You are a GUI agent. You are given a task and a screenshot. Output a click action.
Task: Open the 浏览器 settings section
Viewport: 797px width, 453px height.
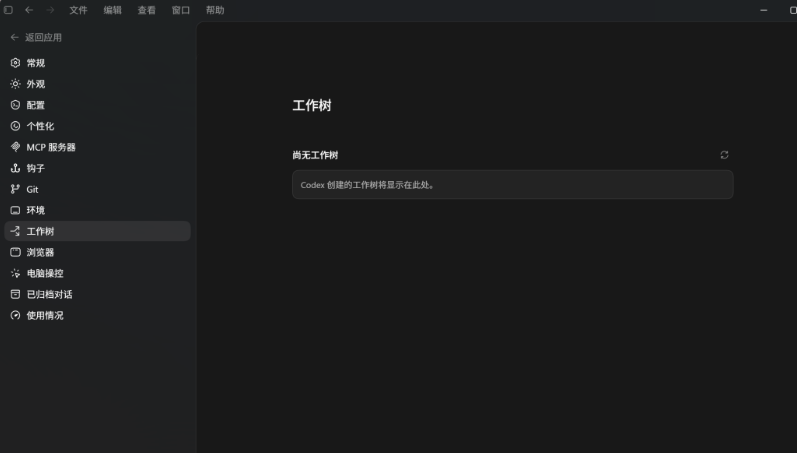(98, 252)
